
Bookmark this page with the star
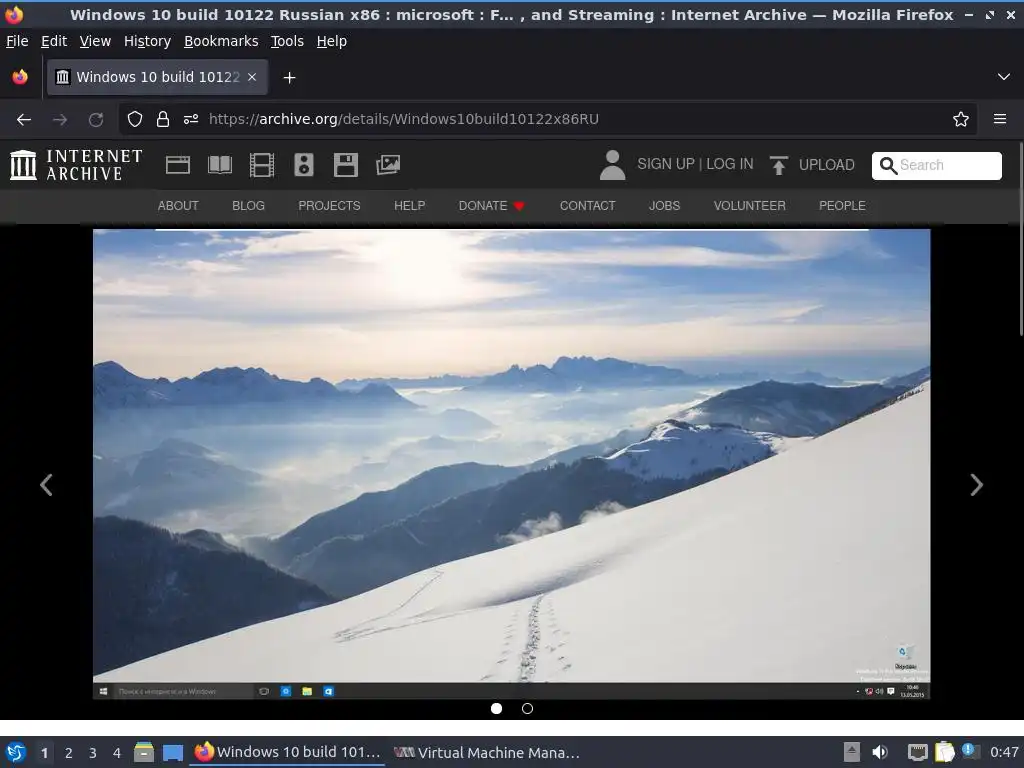(961, 120)
